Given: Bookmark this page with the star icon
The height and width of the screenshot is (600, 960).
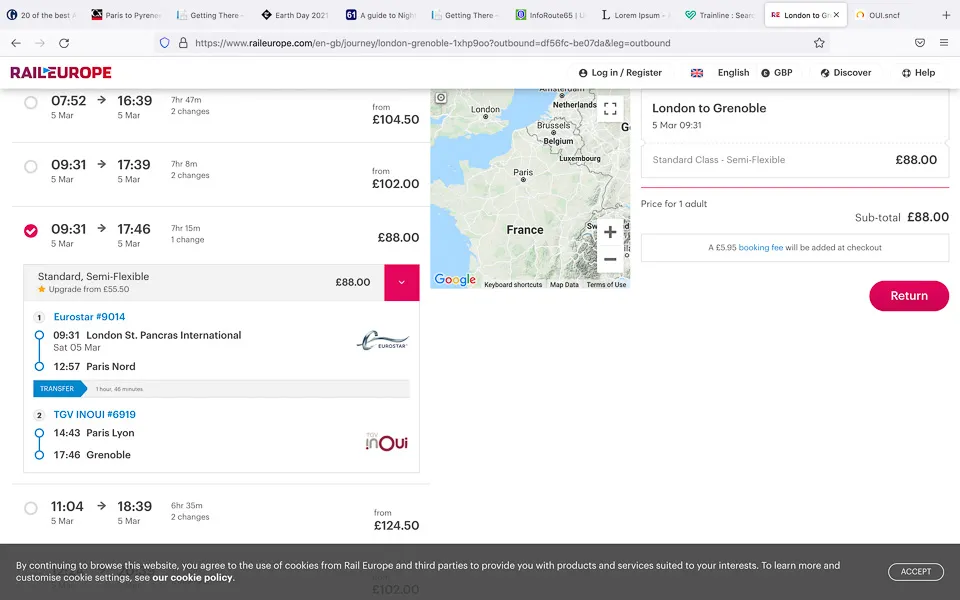Looking at the screenshot, I should point(819,43).
